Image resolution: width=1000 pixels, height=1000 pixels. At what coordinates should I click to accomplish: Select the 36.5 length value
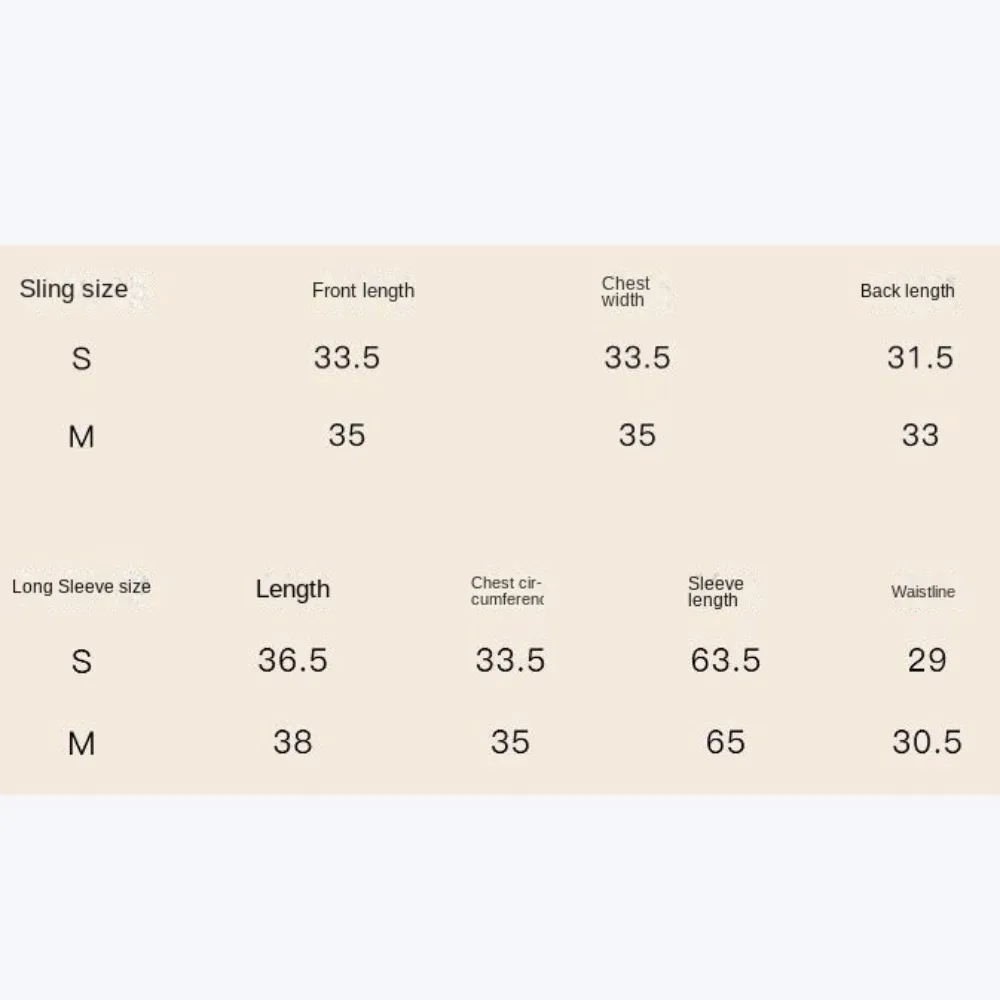click(293, 660)
